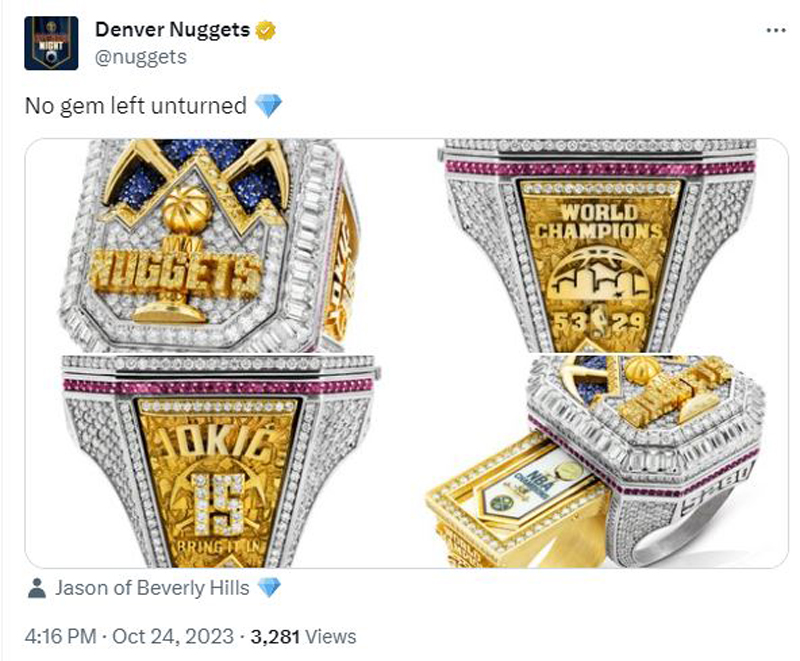Screen dimensions: 800x661
Task: Open the Denver Nuggets profile avatar
Action: tap(51, 43)
